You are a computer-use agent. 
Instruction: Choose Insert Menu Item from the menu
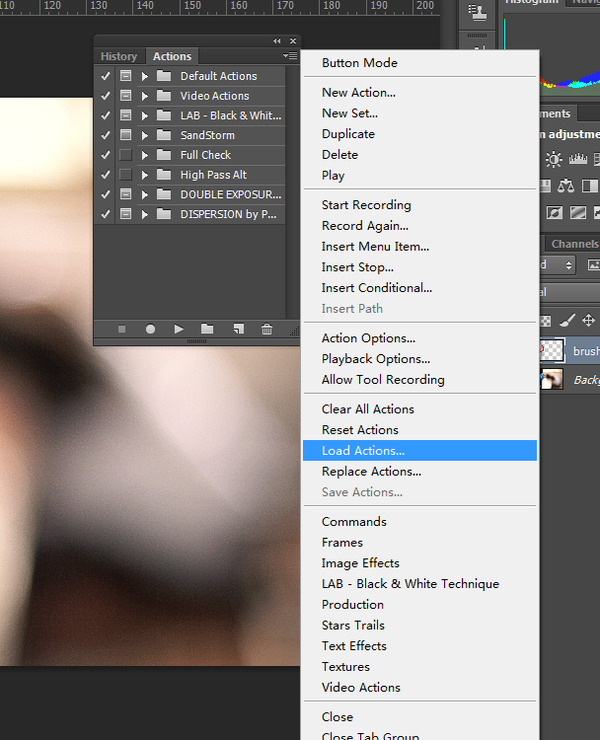(420, 246)
